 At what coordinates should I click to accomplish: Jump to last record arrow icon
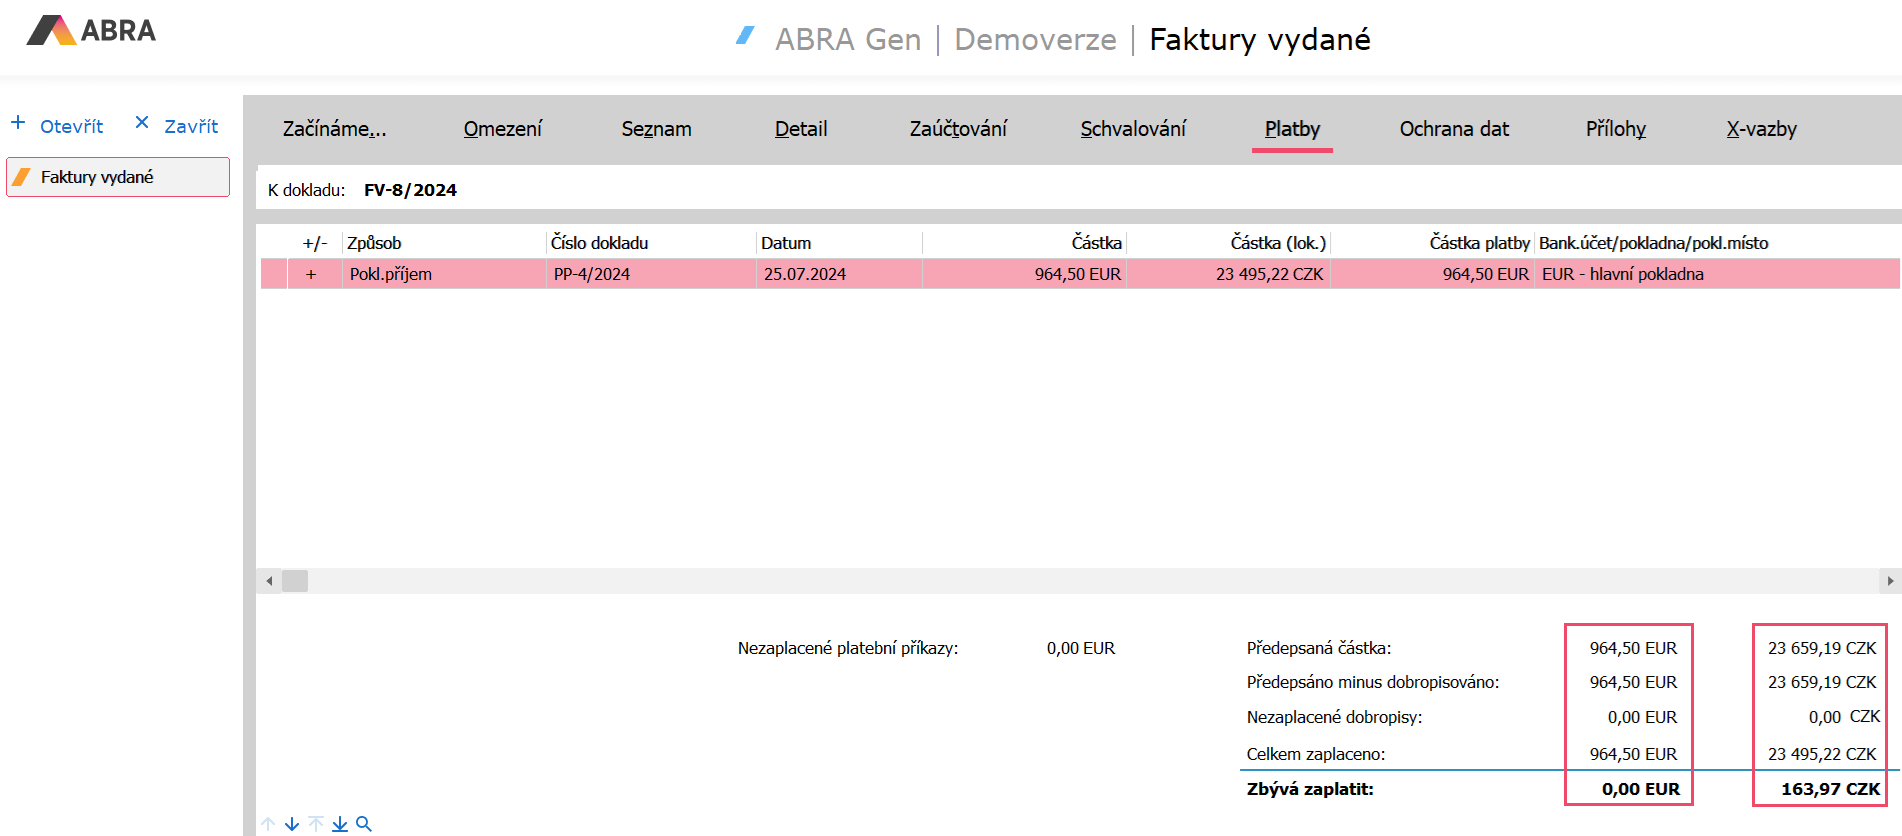[x=340, y=824]
